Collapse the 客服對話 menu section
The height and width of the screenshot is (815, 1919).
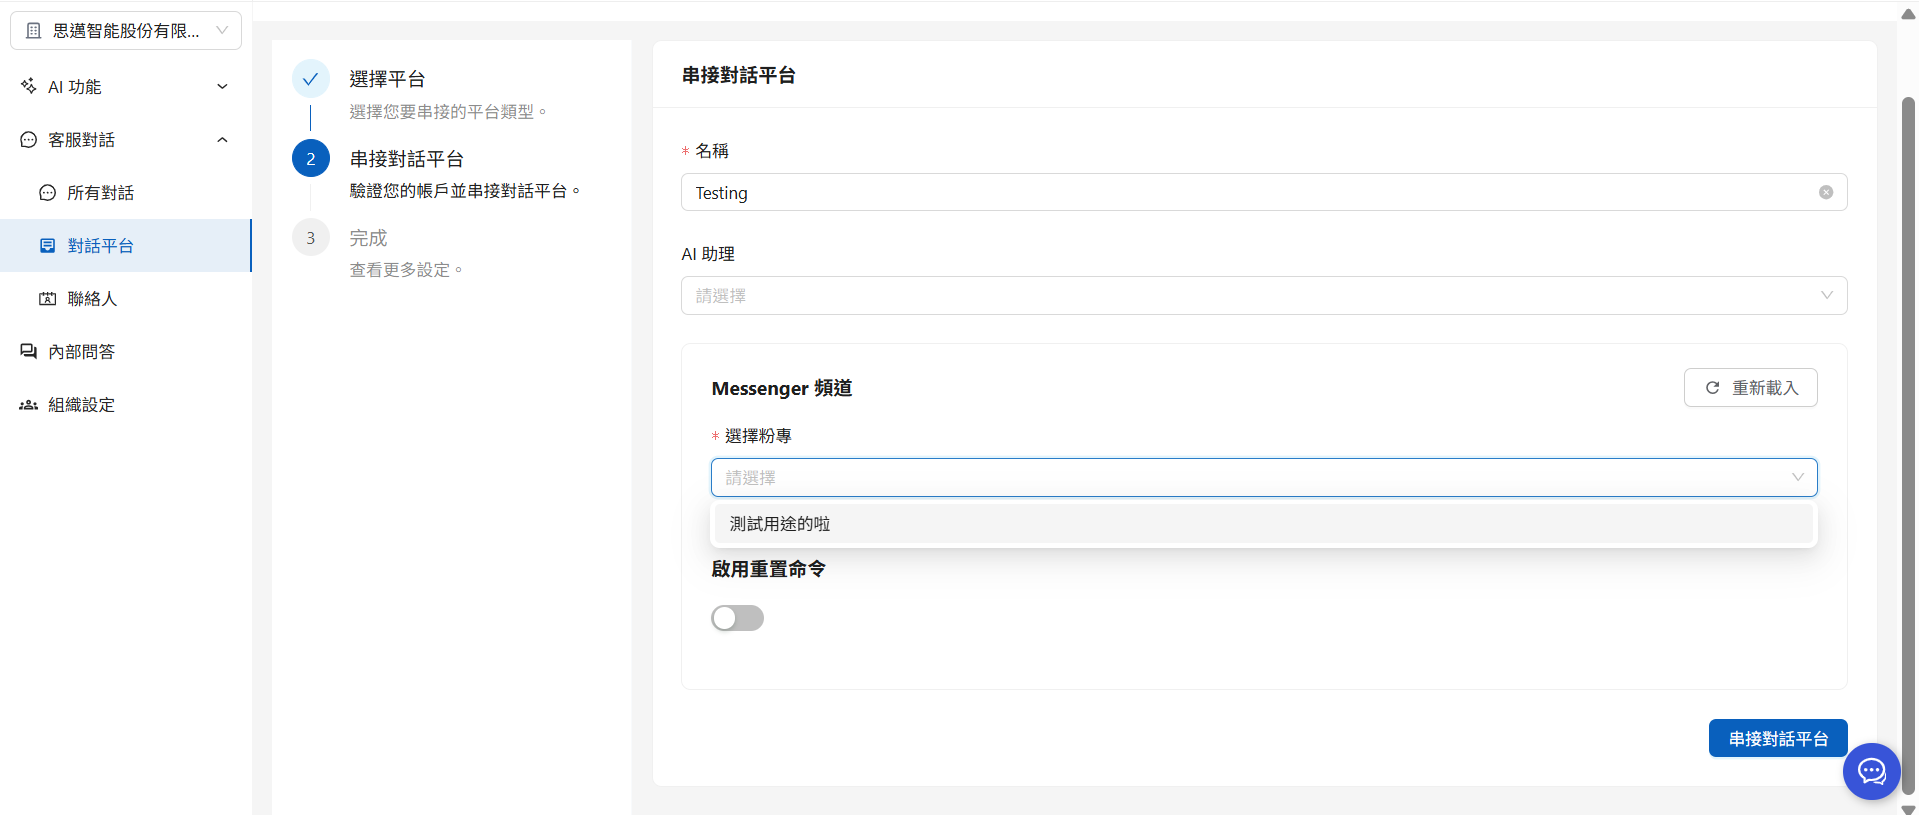[x=222, y=140]
